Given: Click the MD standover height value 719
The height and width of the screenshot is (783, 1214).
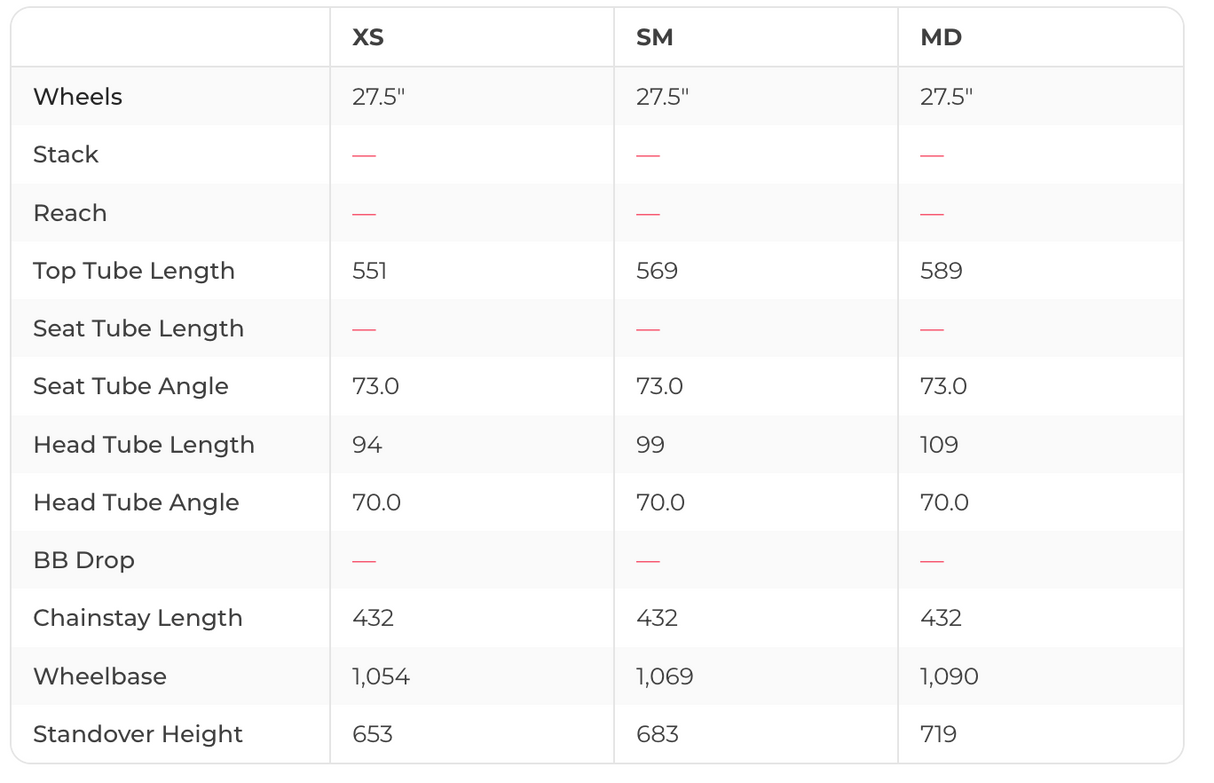Looking at the screenshot, I should [x=938, y=735].
